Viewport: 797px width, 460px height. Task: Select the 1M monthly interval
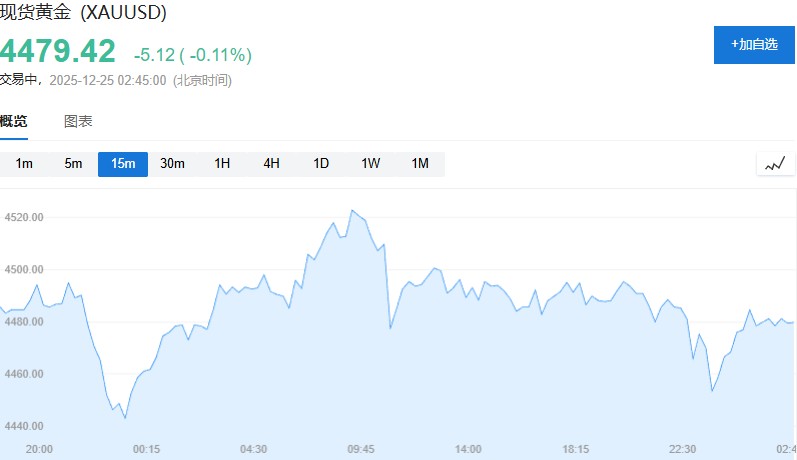420,164
